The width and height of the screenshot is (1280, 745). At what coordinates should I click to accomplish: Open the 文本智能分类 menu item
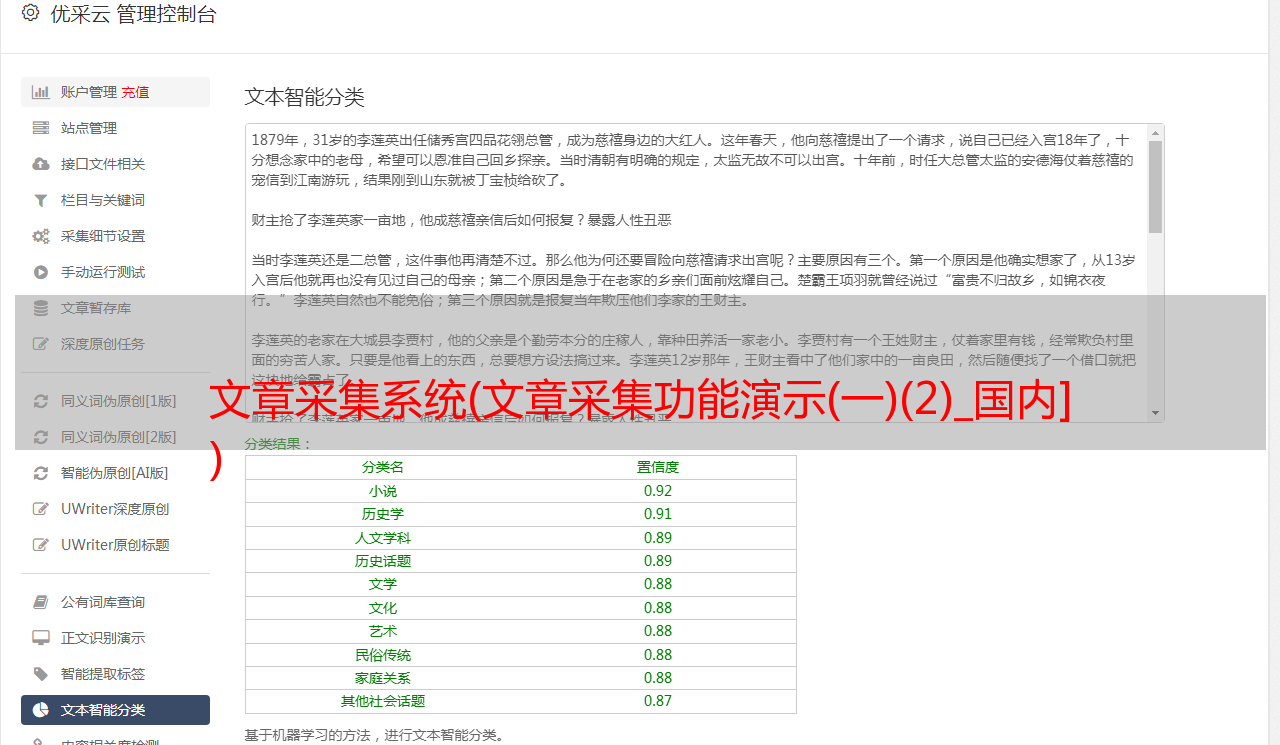(x=103, y=710)
